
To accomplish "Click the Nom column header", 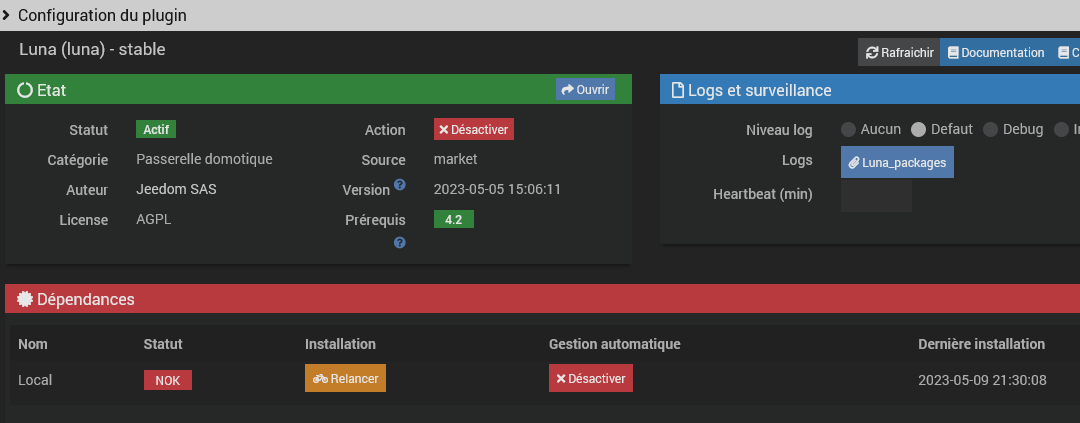I will [x=33, y=344].
